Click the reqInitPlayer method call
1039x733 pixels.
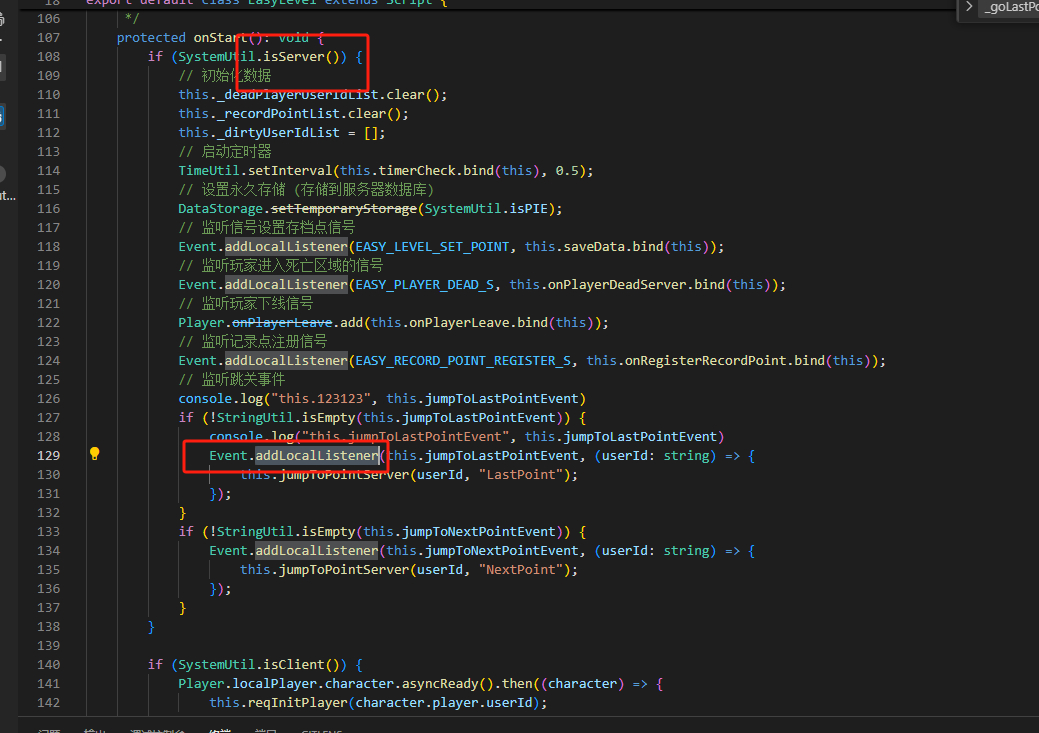click(298, 703)
